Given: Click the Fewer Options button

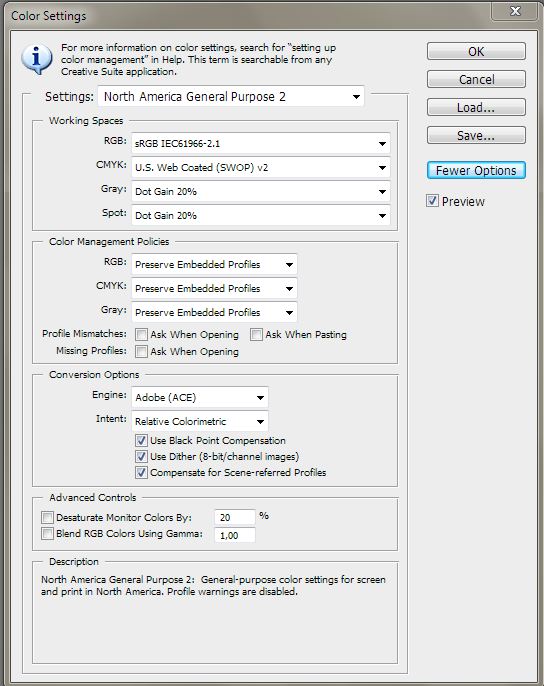Looking at the screenshot, I should [x=476, y=170].
